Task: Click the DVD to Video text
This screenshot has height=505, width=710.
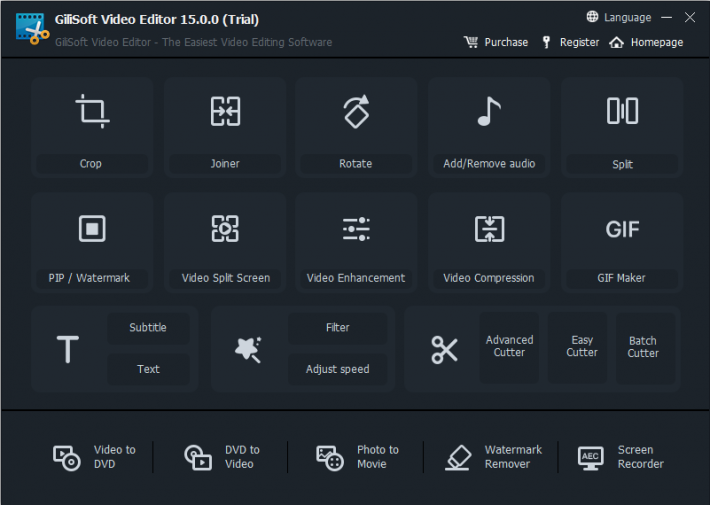Action: coord(242,457)
